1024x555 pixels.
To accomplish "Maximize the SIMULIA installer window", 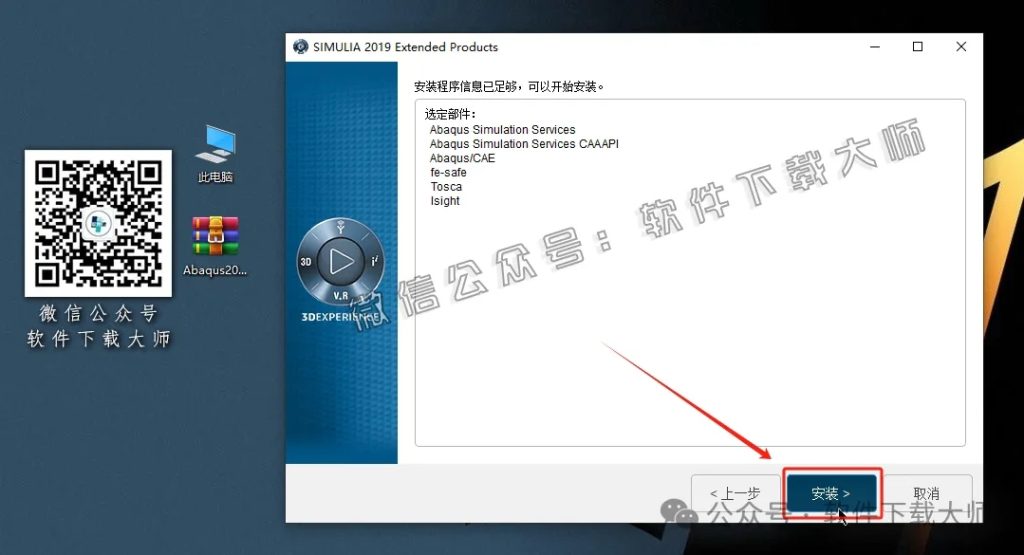I will [918, 47].
